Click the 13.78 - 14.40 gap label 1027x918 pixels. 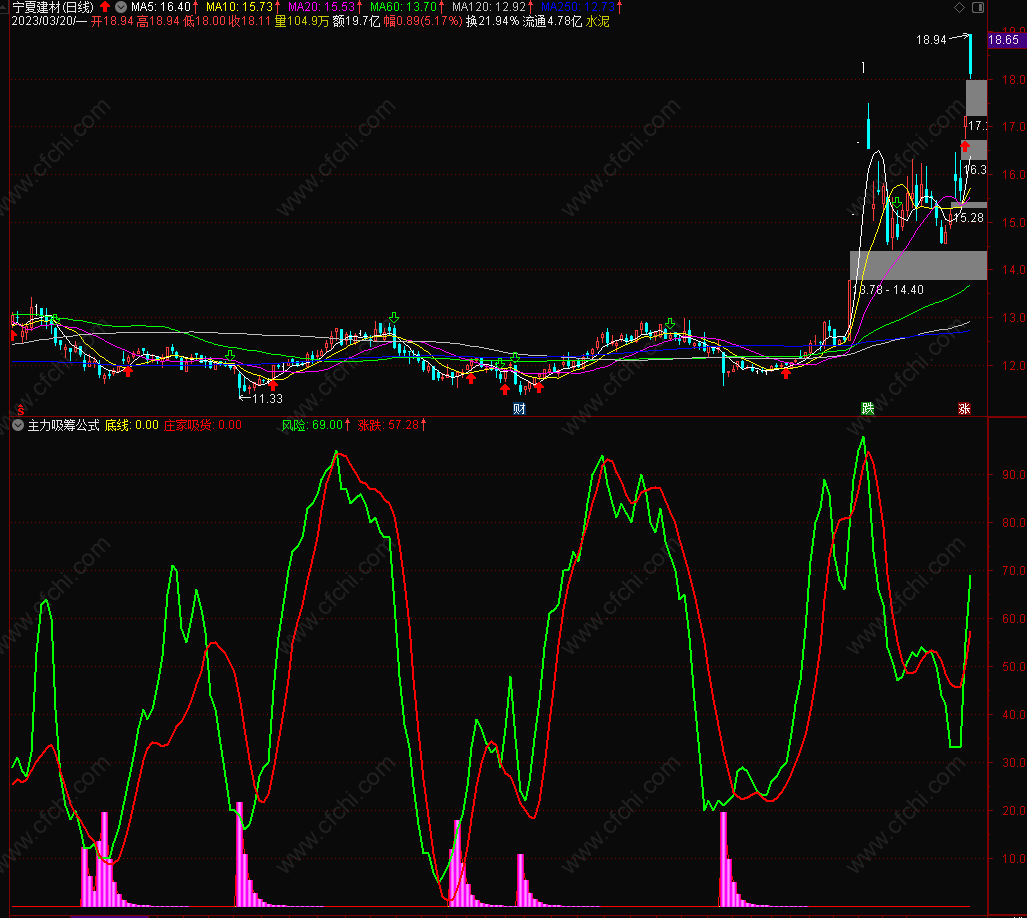[888, 289]
